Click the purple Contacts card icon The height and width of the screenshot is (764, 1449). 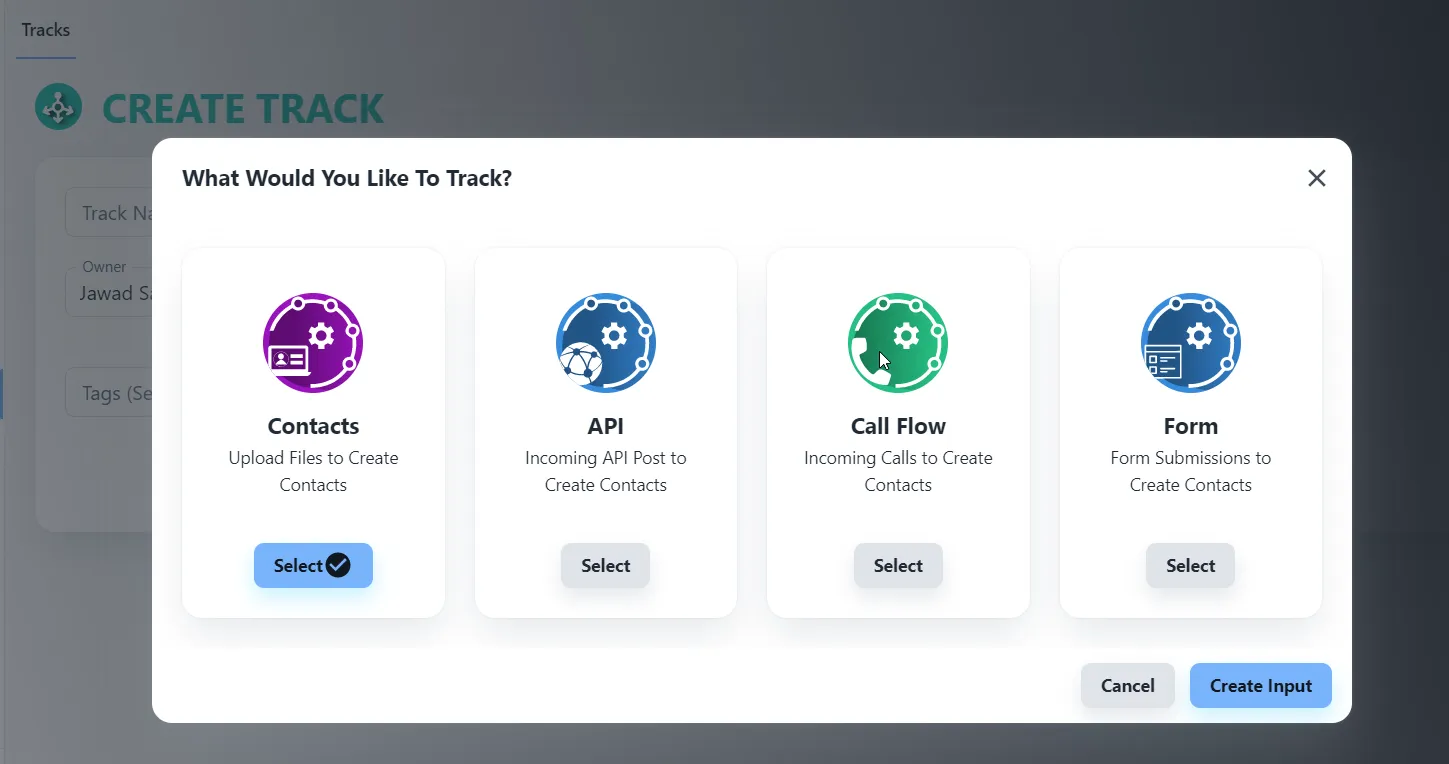[x=313, y=343]
